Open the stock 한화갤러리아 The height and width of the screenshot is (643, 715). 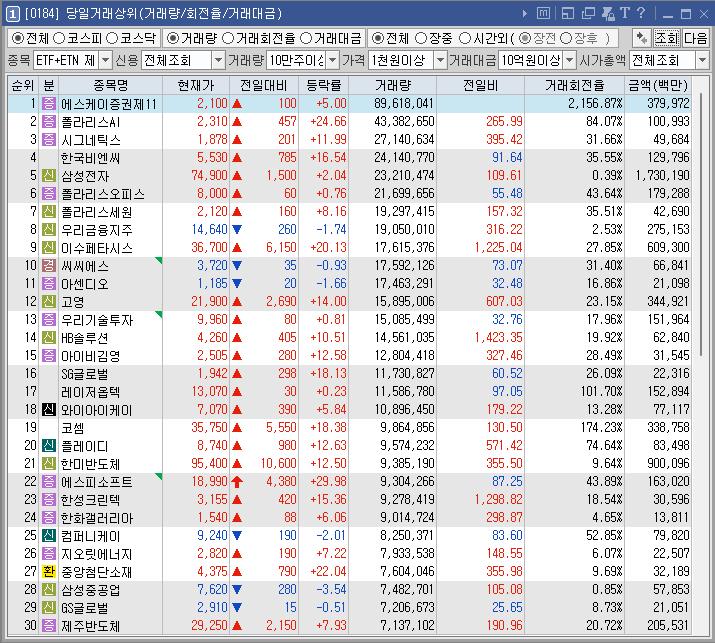[x=97, y=518]
